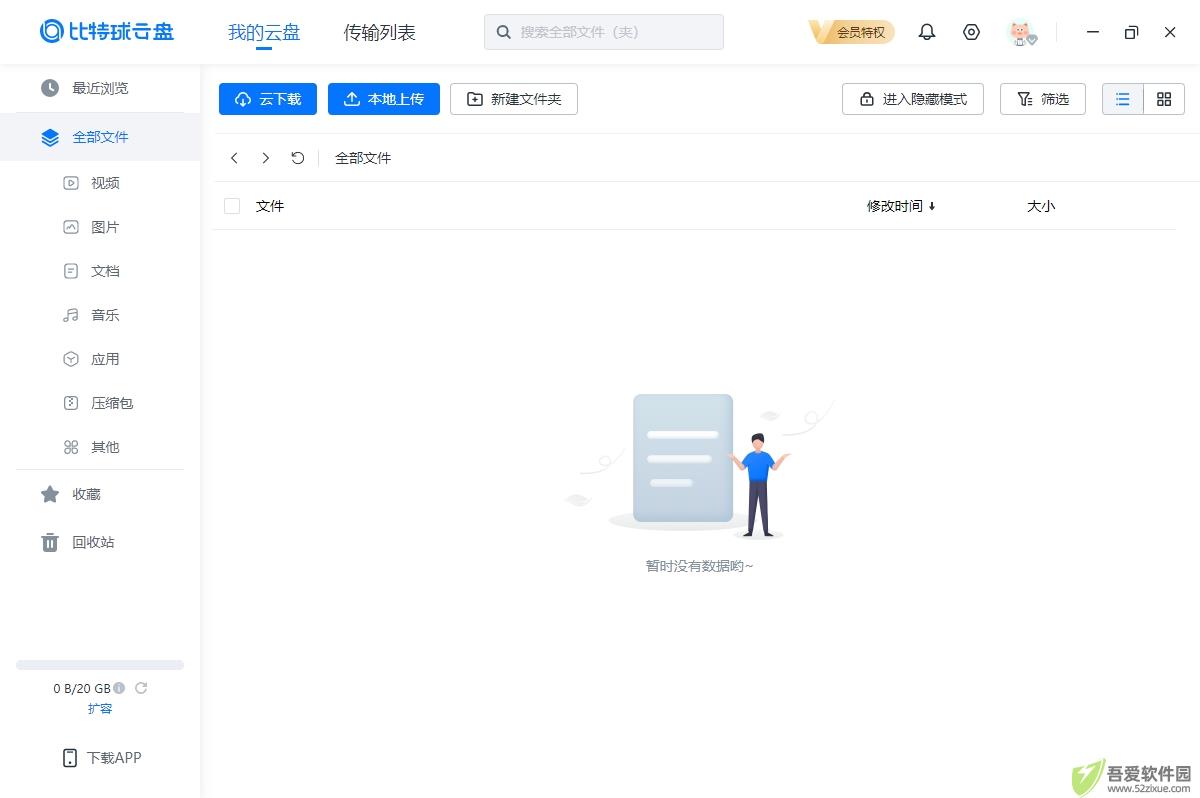Click the 文件 column header
Screen dimensions: 1200x798
[x=270, y=206]
